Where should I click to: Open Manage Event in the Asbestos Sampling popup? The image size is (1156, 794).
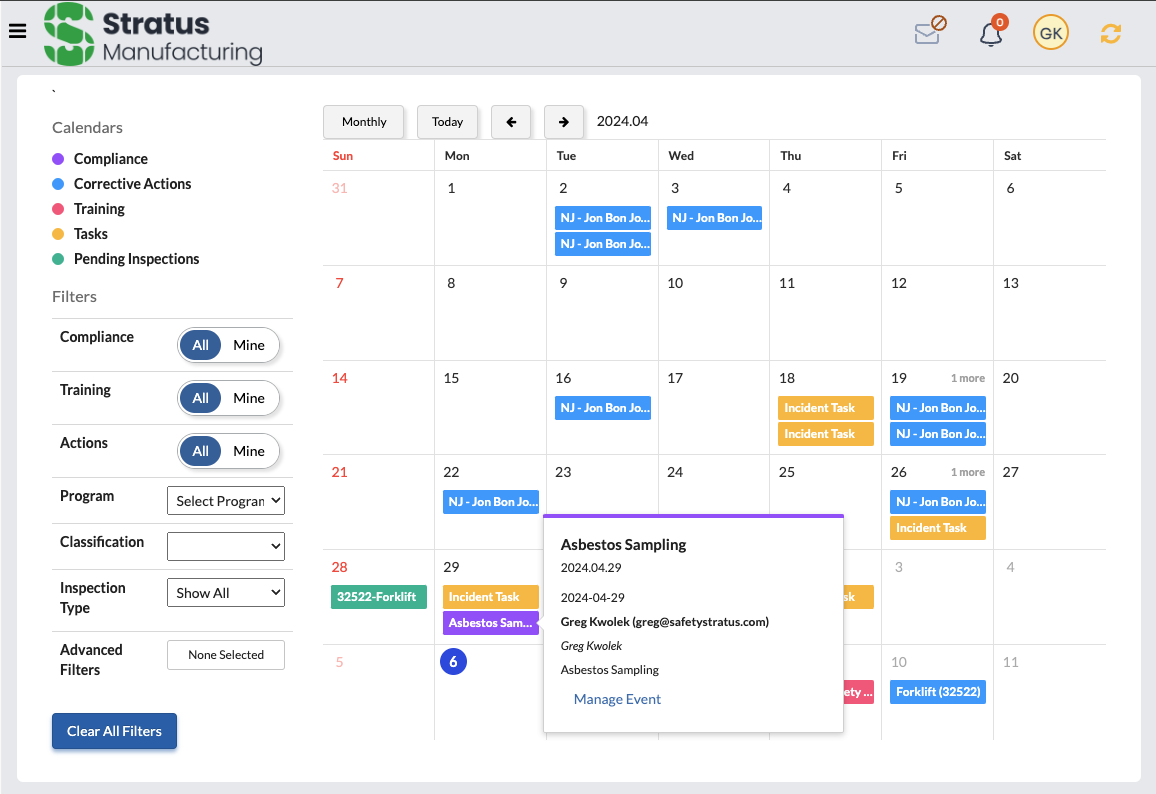tap(617, 699)
